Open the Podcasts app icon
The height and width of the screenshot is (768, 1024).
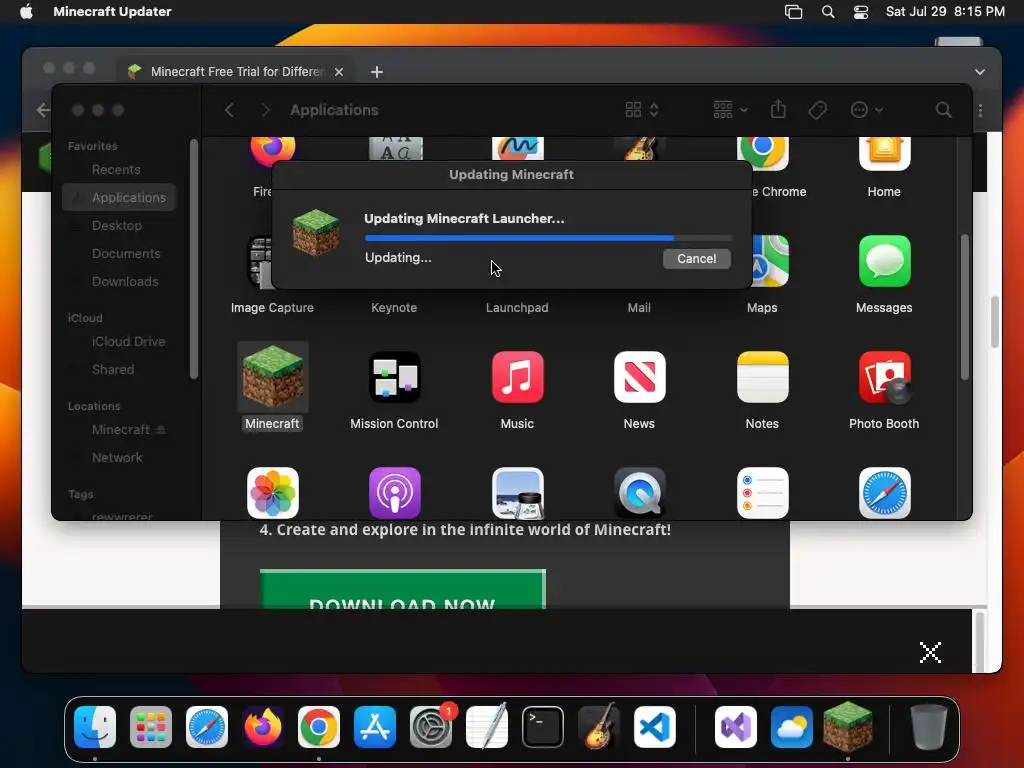394,492
